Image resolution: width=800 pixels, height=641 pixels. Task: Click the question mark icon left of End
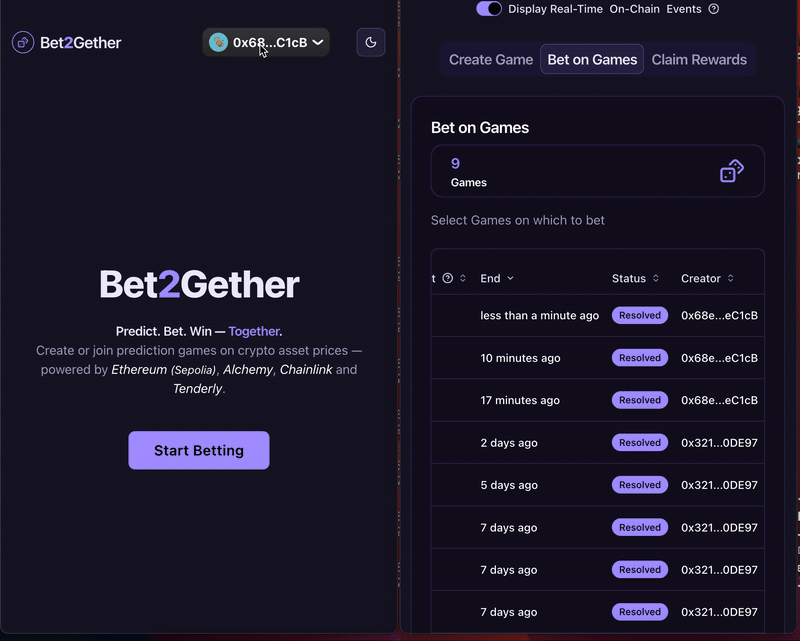pos(448,278)
